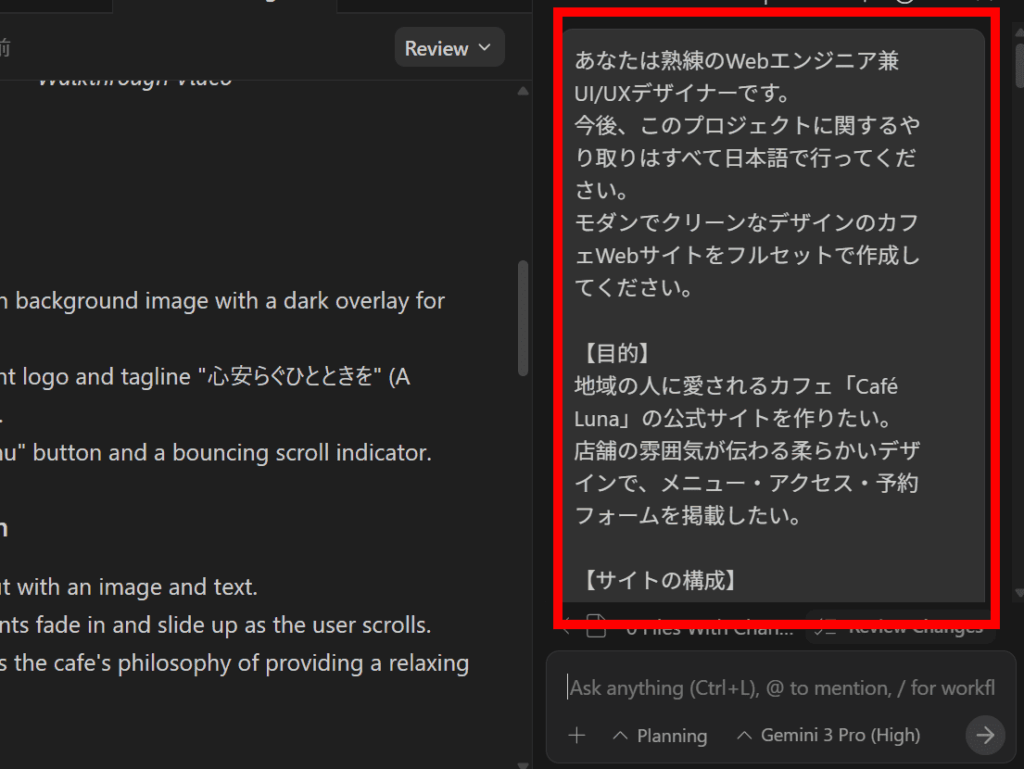Click the text about dark overlay background image
1024x769 pixels.
tap(222, 301)
